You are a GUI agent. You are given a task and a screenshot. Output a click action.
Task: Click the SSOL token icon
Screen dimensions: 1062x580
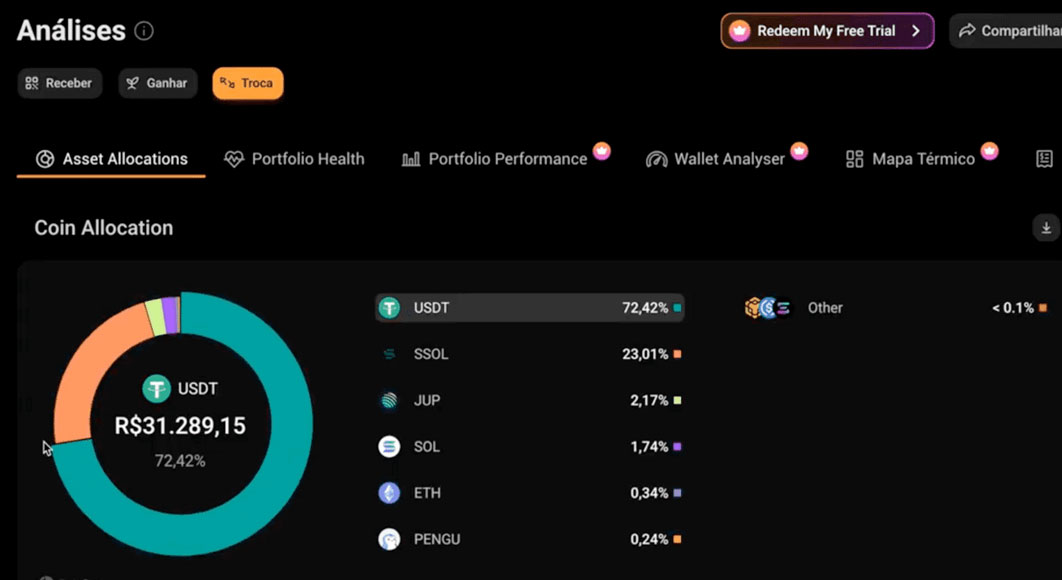click(389, 354)
